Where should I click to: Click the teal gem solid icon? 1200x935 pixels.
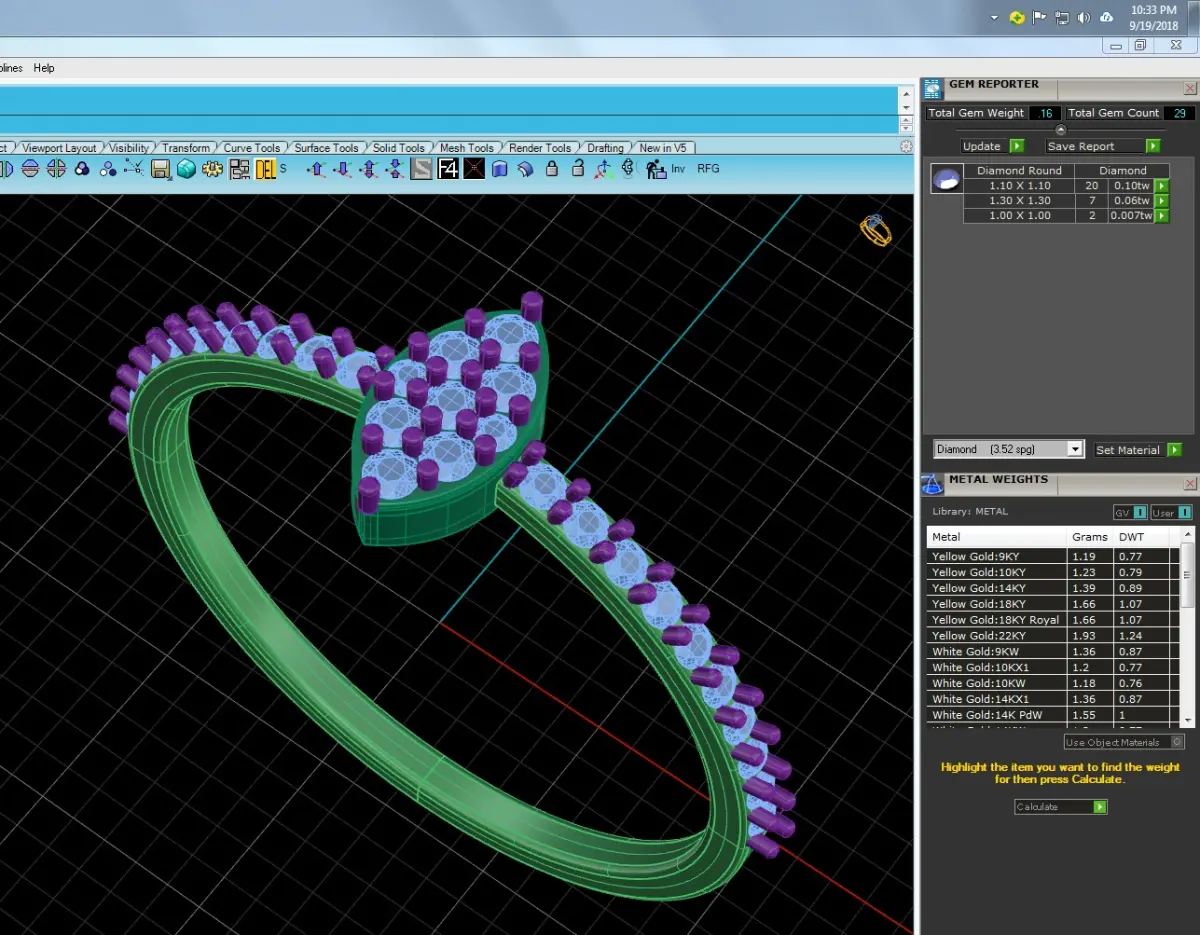pyautogui.click(x=186, y=169)
